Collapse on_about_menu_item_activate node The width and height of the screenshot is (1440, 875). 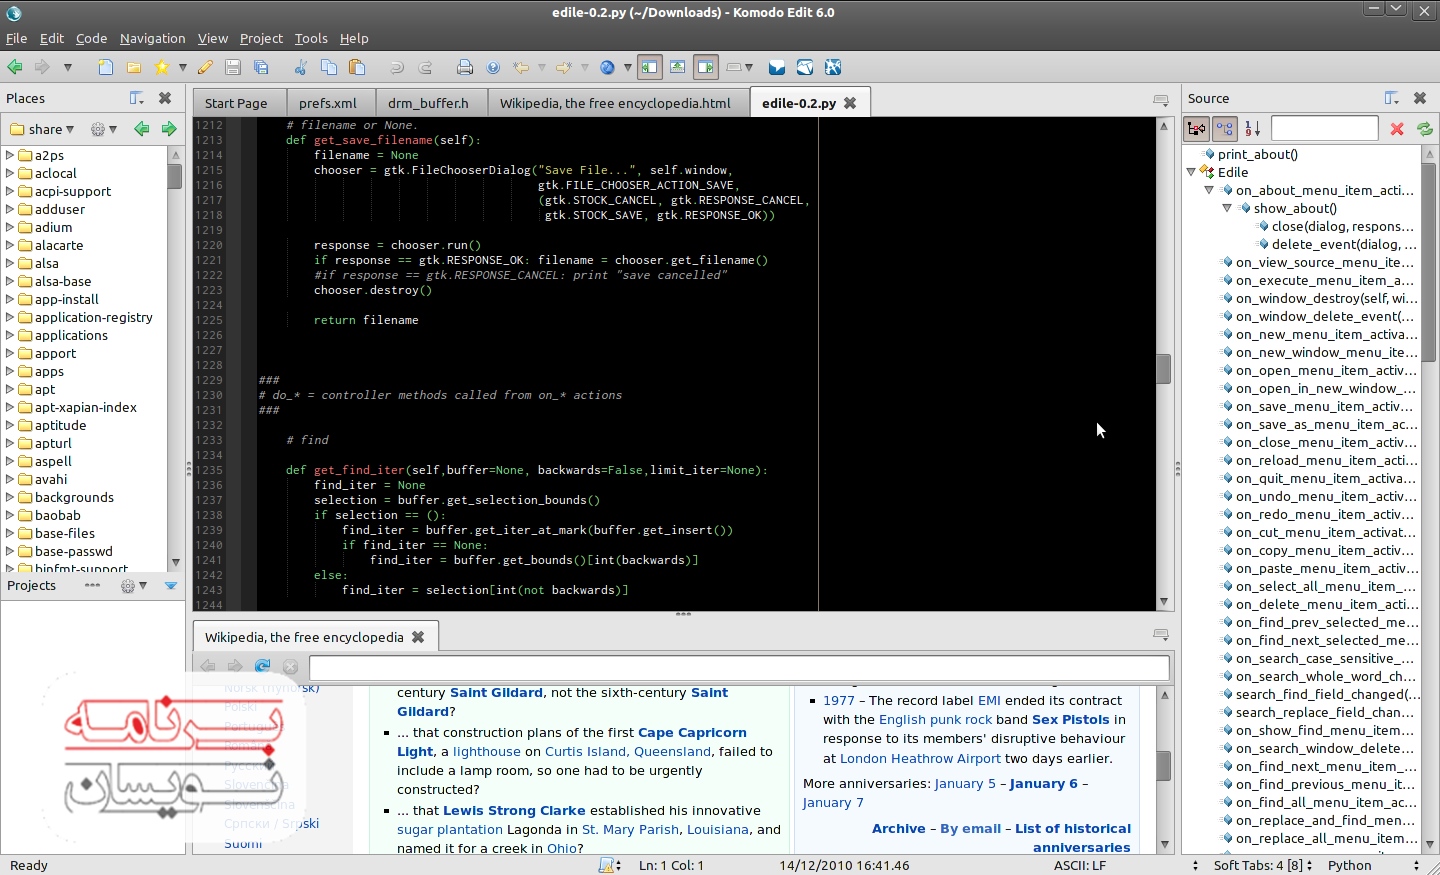(x=1209, y=190)
